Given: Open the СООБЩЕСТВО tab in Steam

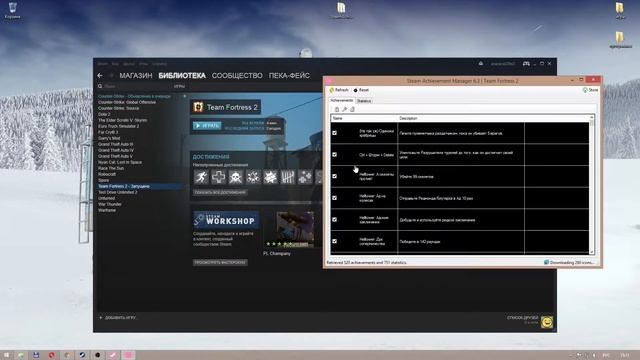Looking at the screenshot, I should point(237,76).
